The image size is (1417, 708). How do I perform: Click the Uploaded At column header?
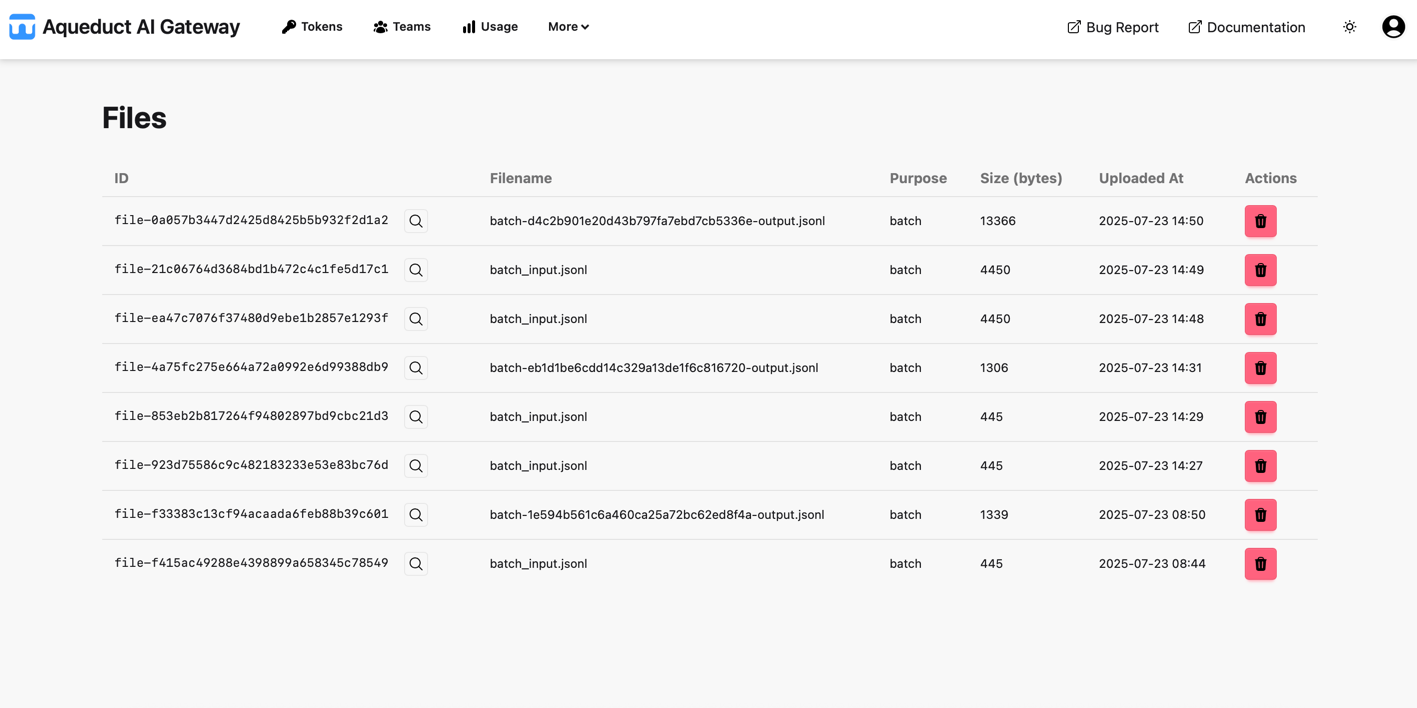coord(1141,178)
